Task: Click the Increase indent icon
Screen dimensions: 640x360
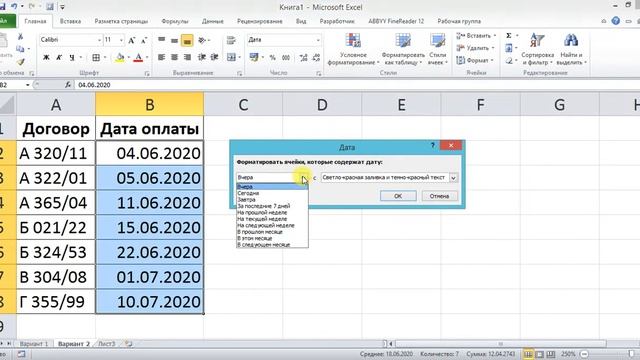Action: pos(214,58)
